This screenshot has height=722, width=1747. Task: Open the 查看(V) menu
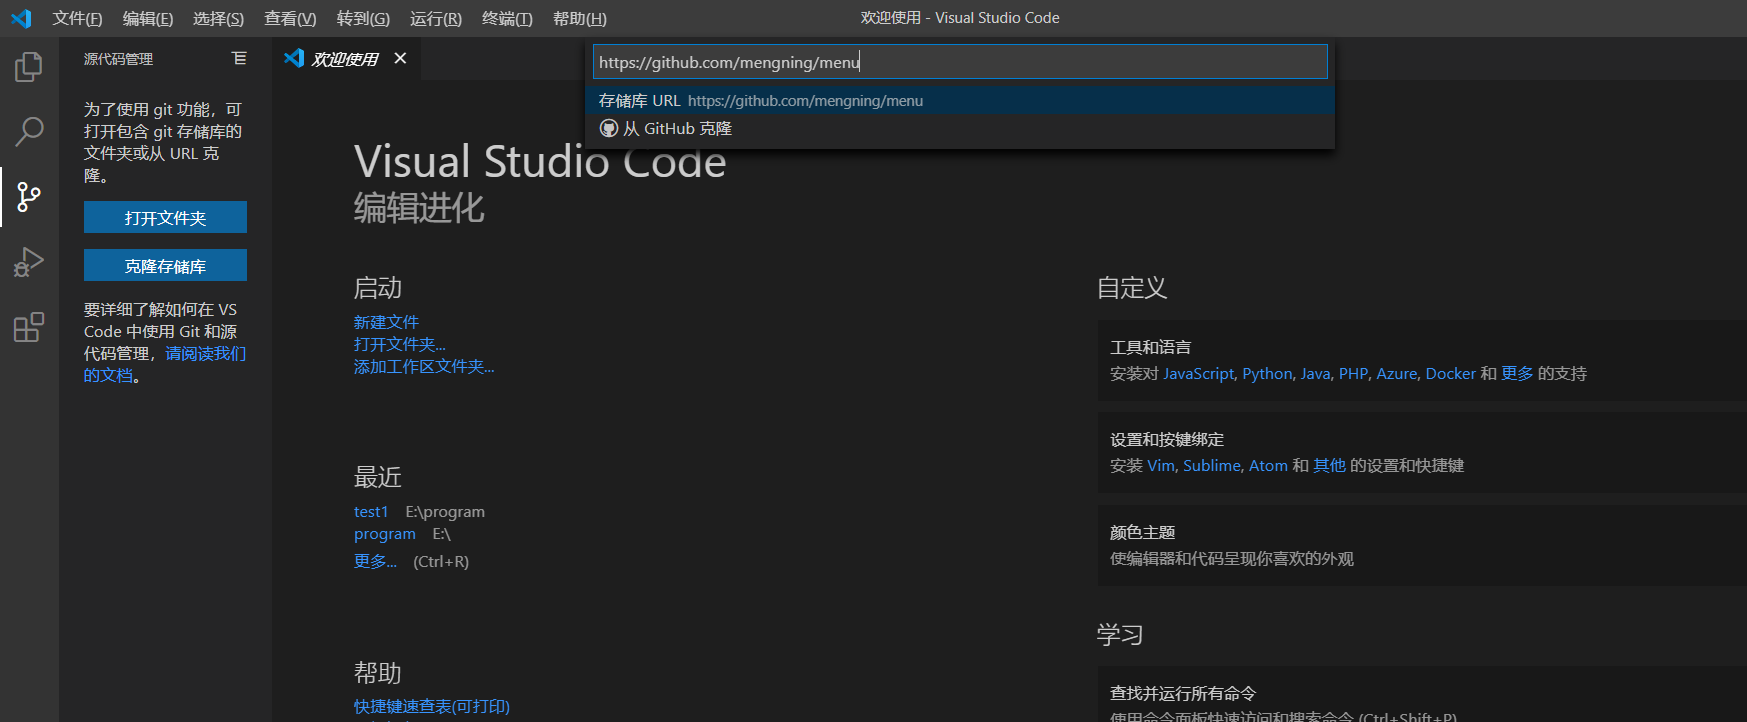(x=290, y=18)
